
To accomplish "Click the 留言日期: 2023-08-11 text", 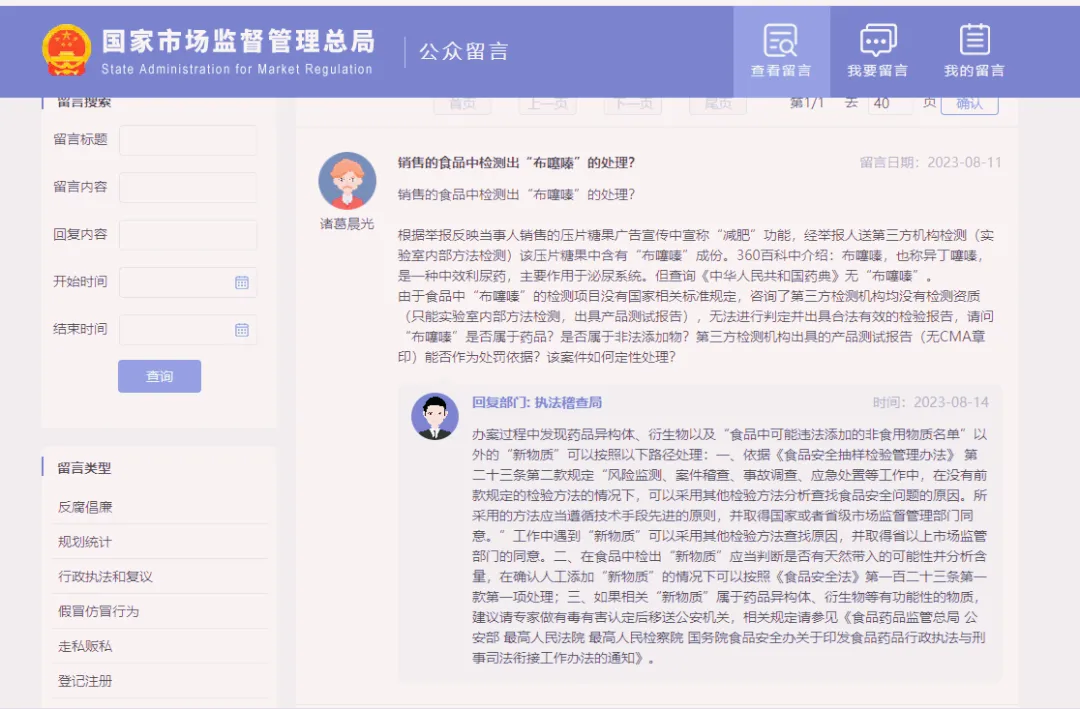I will point(931,163).
